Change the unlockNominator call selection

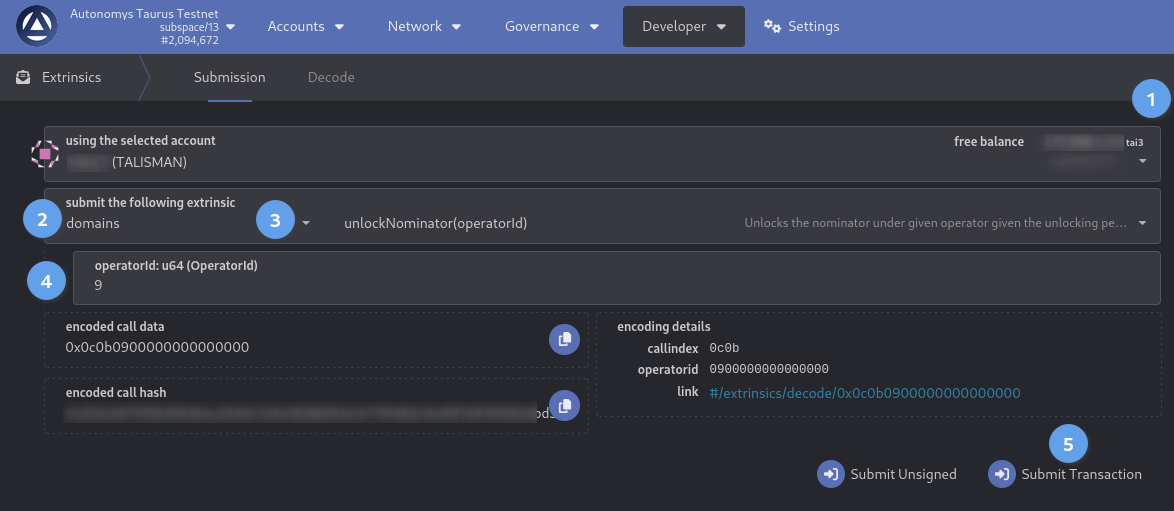pyautogui.click(x=740, y=223)
